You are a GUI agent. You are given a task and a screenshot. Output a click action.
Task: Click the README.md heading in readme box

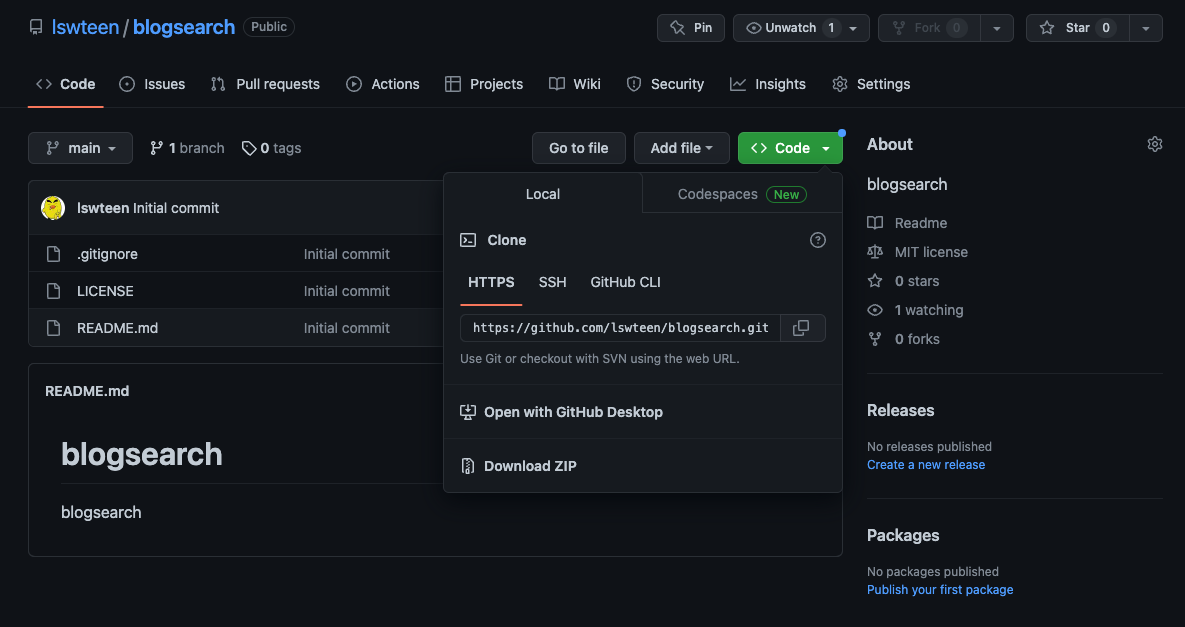(87, 391)
